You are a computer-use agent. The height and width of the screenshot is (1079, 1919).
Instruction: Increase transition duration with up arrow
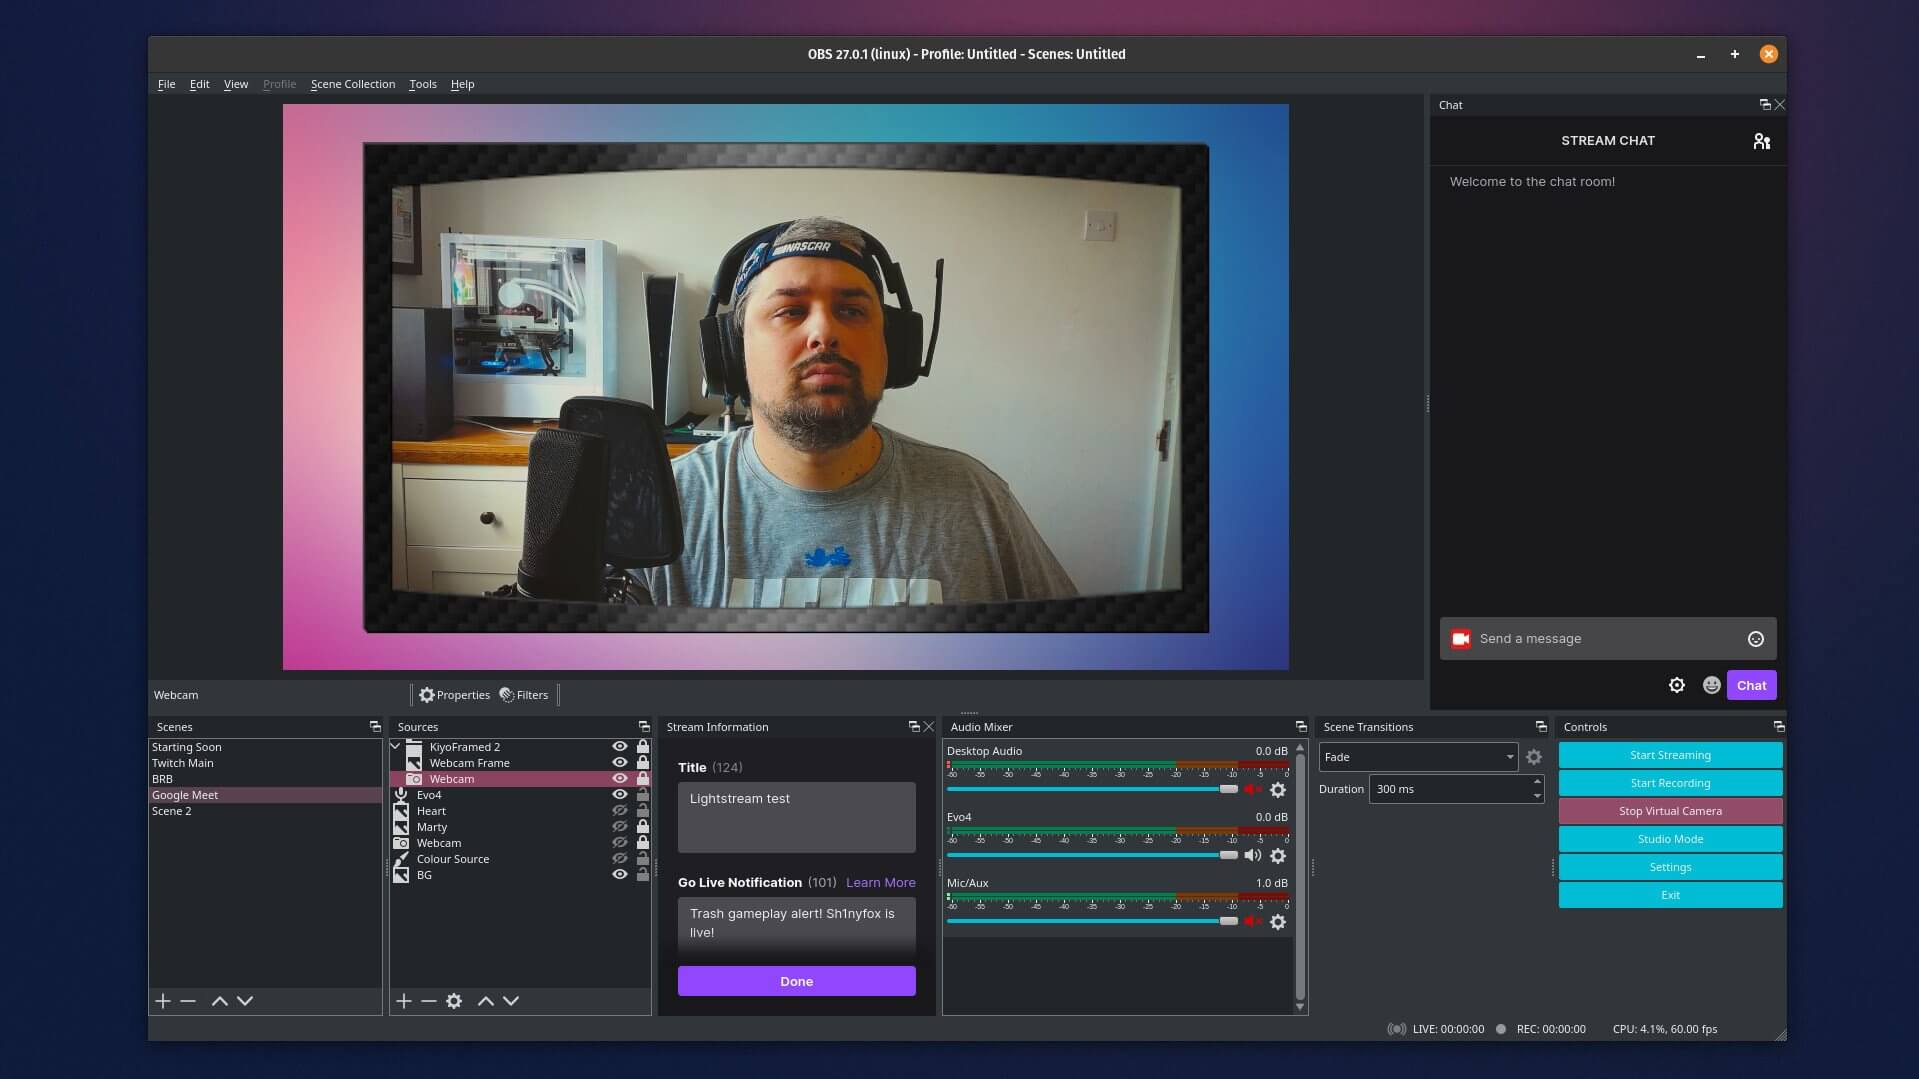[1537, 782]
